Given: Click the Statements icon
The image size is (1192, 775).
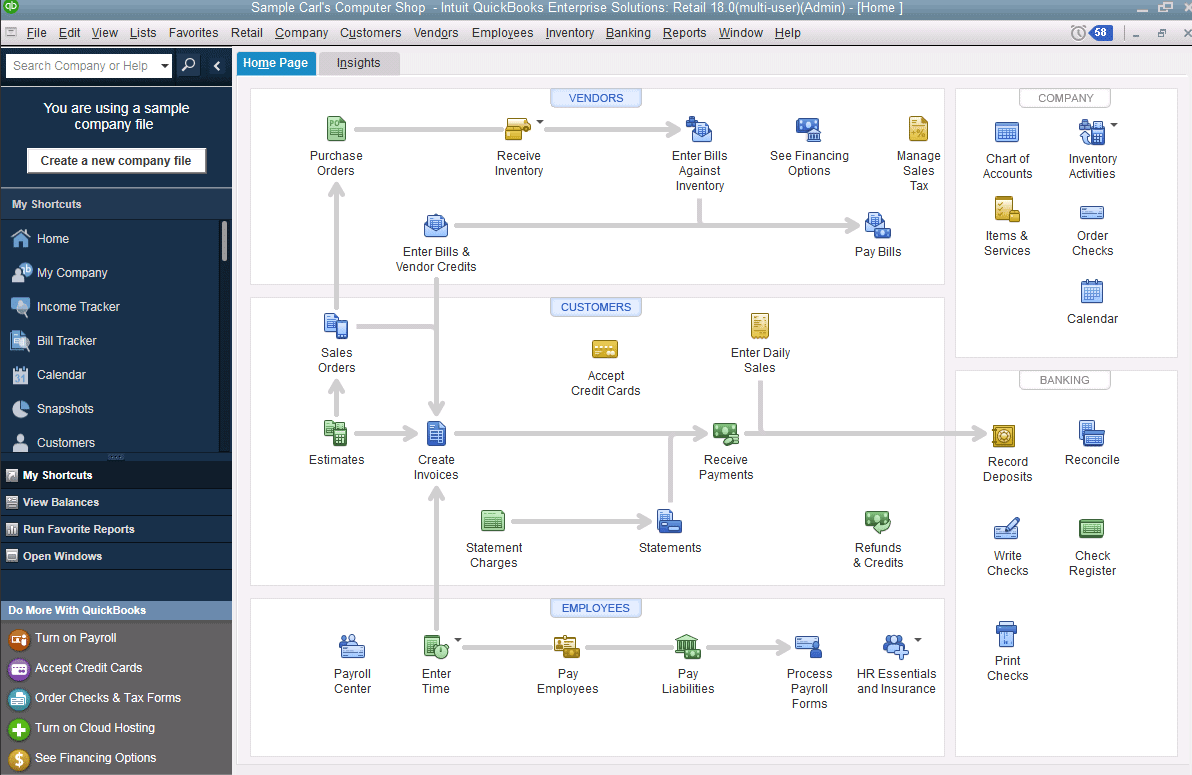Looking at the screenshot, I should (x=669, y=522).
